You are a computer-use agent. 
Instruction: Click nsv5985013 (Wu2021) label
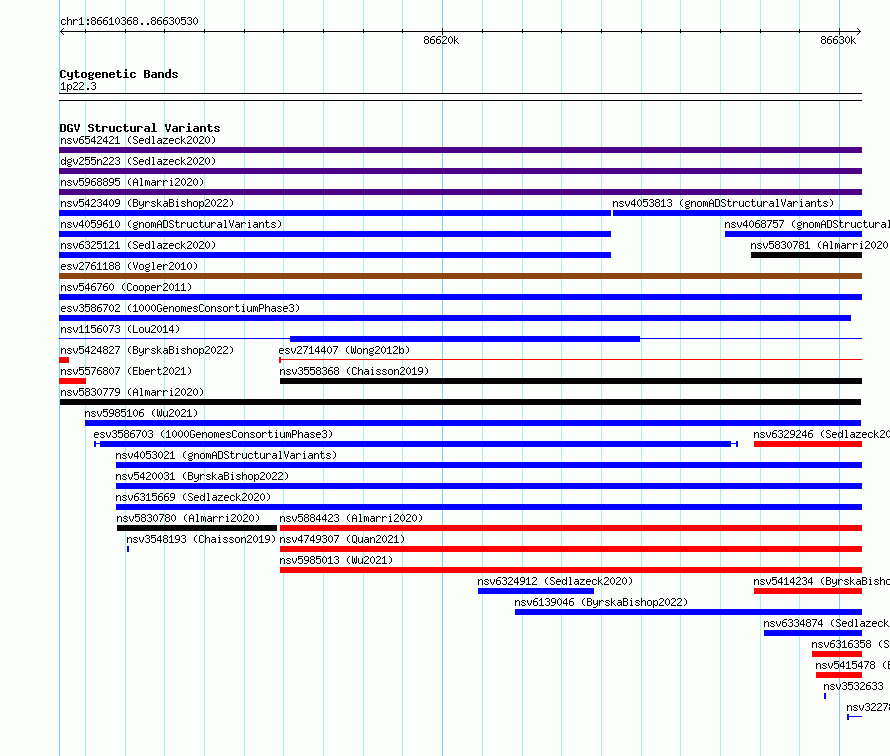pos(336,560)
